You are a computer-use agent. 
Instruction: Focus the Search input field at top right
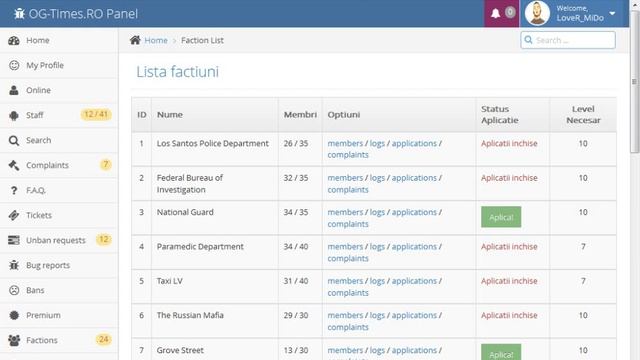(x=568, y=40)
